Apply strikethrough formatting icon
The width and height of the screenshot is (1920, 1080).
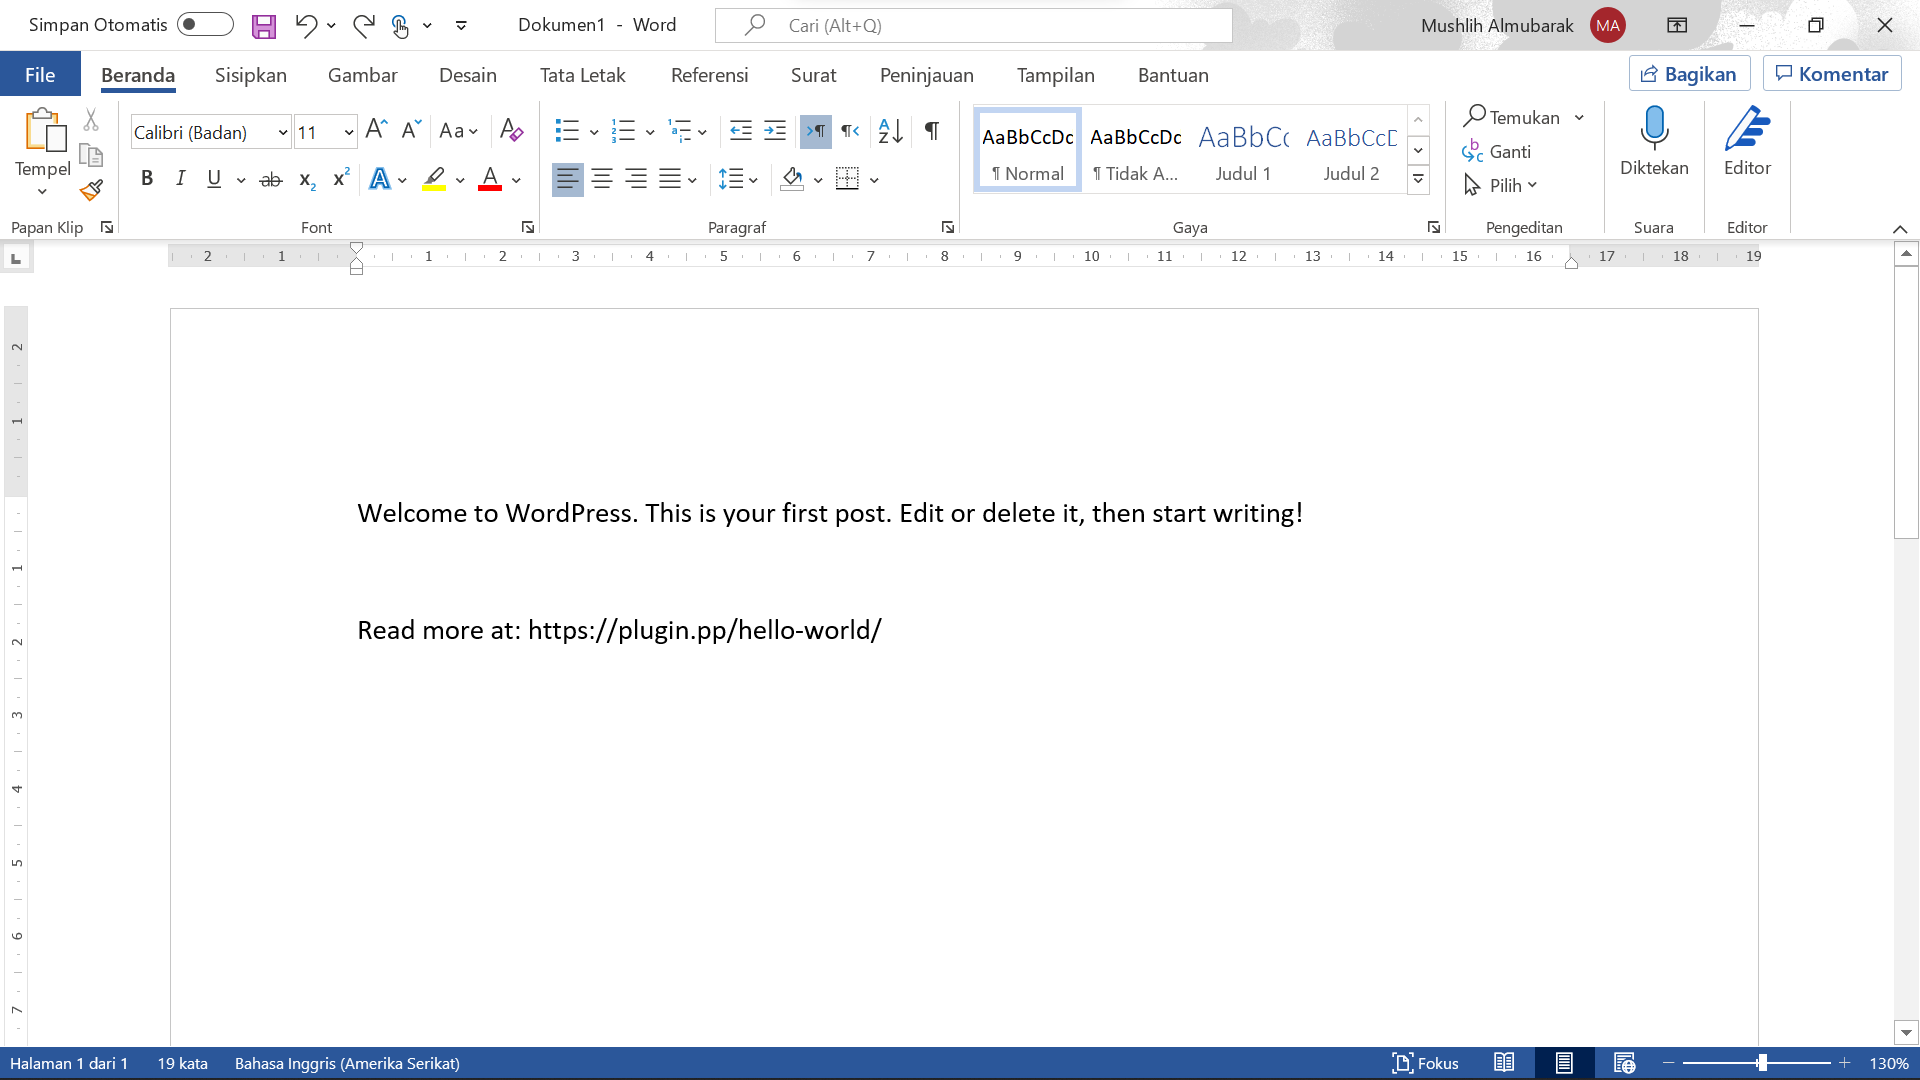(x=270, y=180)
